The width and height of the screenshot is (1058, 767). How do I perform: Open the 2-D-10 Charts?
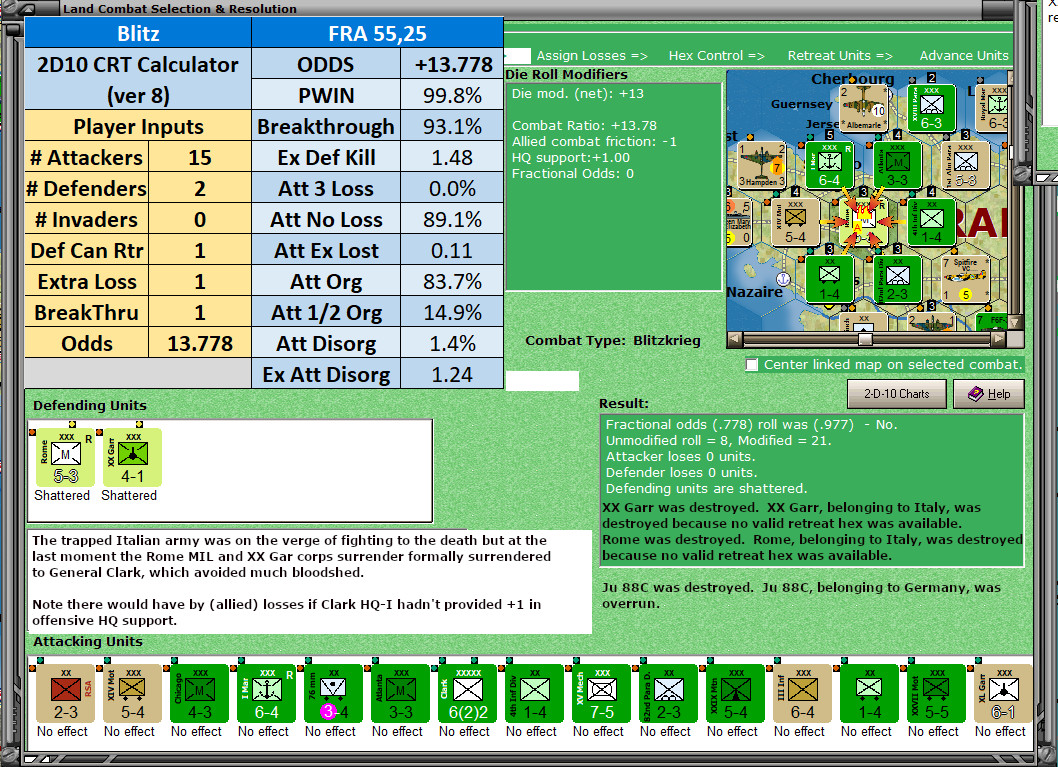pos(896,394)
